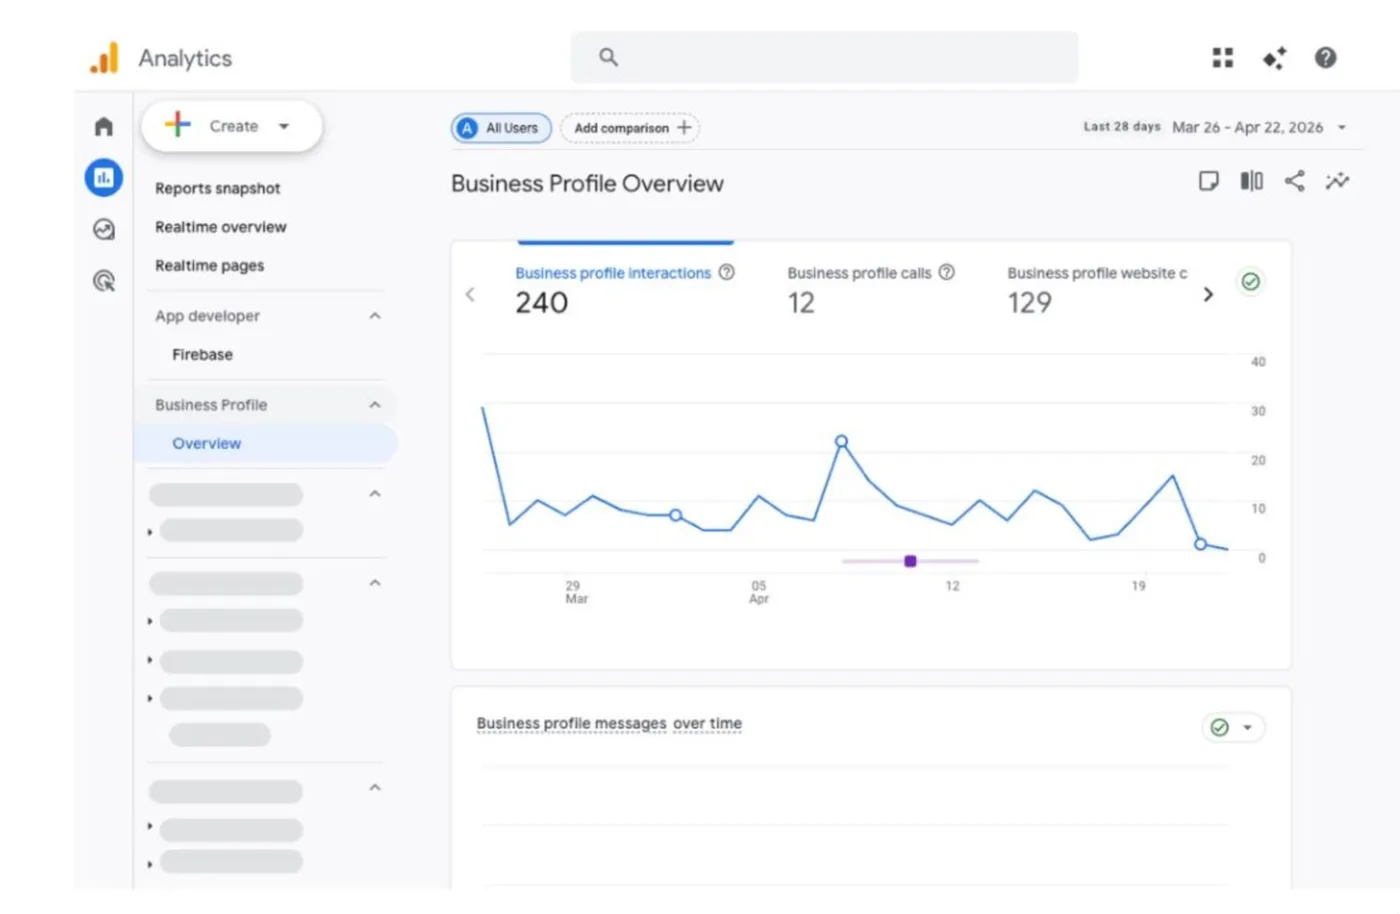This screenshot has width=1400, height=914.
Task: Open the Advertising icon in left rail
Action: 104,281
